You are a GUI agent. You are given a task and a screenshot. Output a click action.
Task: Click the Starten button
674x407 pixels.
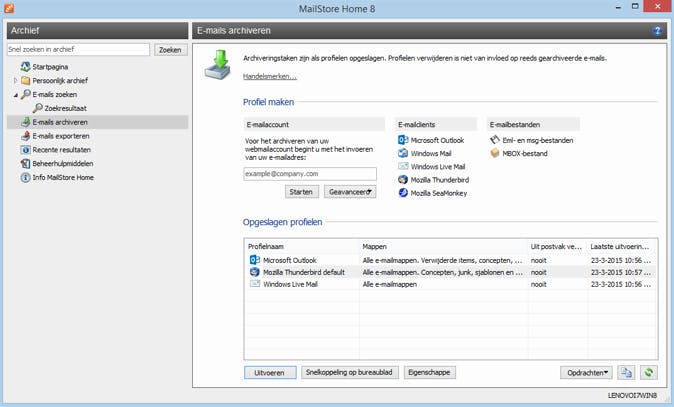click(x=302, y=192)
